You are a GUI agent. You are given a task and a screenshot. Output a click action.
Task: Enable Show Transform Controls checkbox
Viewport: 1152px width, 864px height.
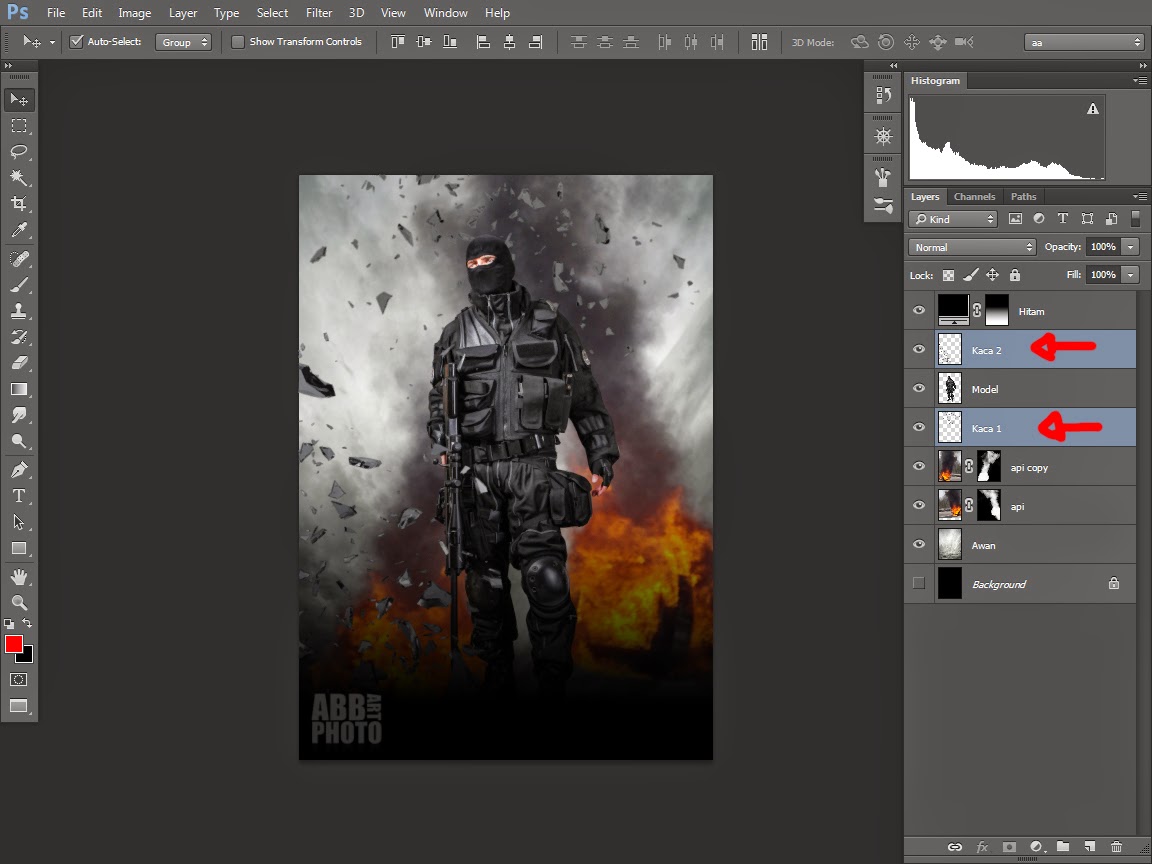[x=238, y=42]
